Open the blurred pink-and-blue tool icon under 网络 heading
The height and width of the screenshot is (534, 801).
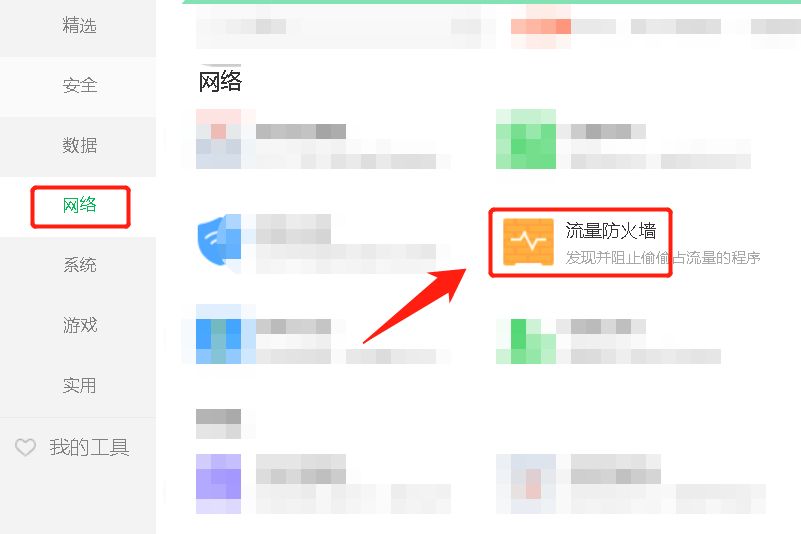tap(219, 139)
